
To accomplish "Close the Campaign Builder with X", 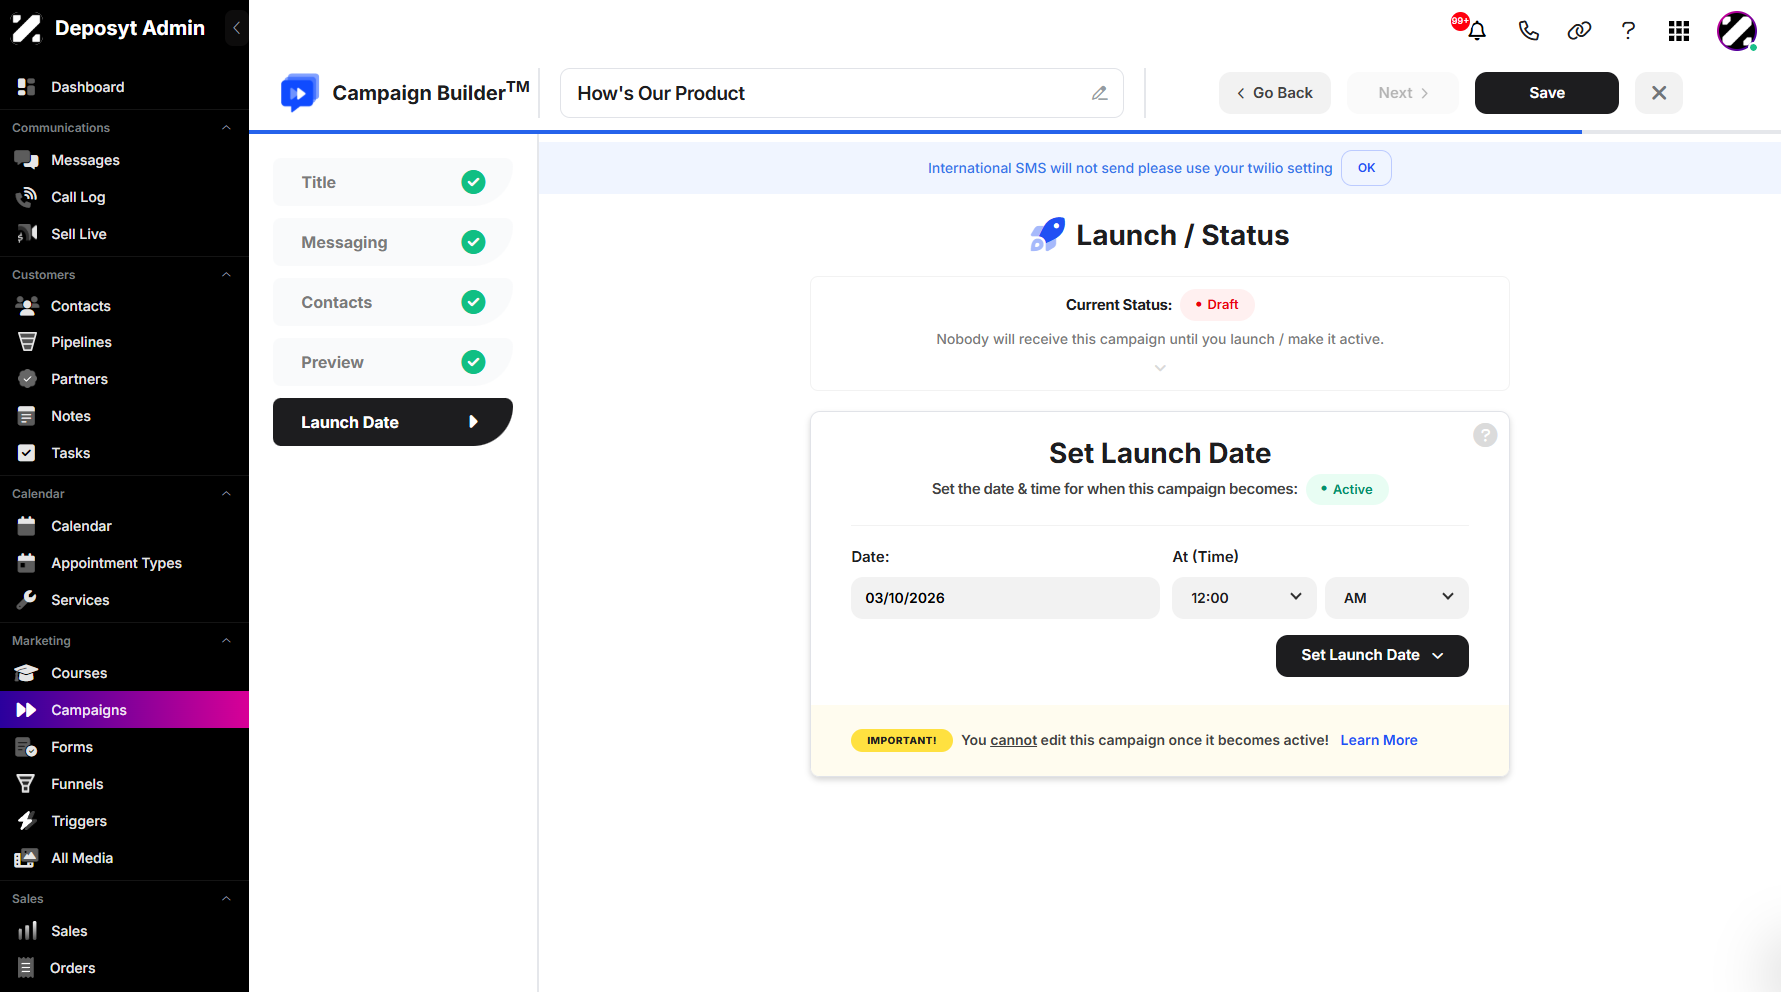I will point(1659,93).
